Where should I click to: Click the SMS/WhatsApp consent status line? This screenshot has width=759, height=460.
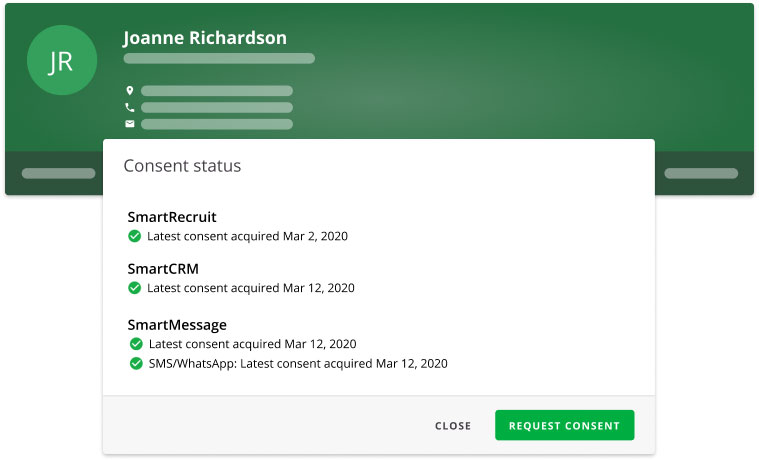click(x=297, y=364)
